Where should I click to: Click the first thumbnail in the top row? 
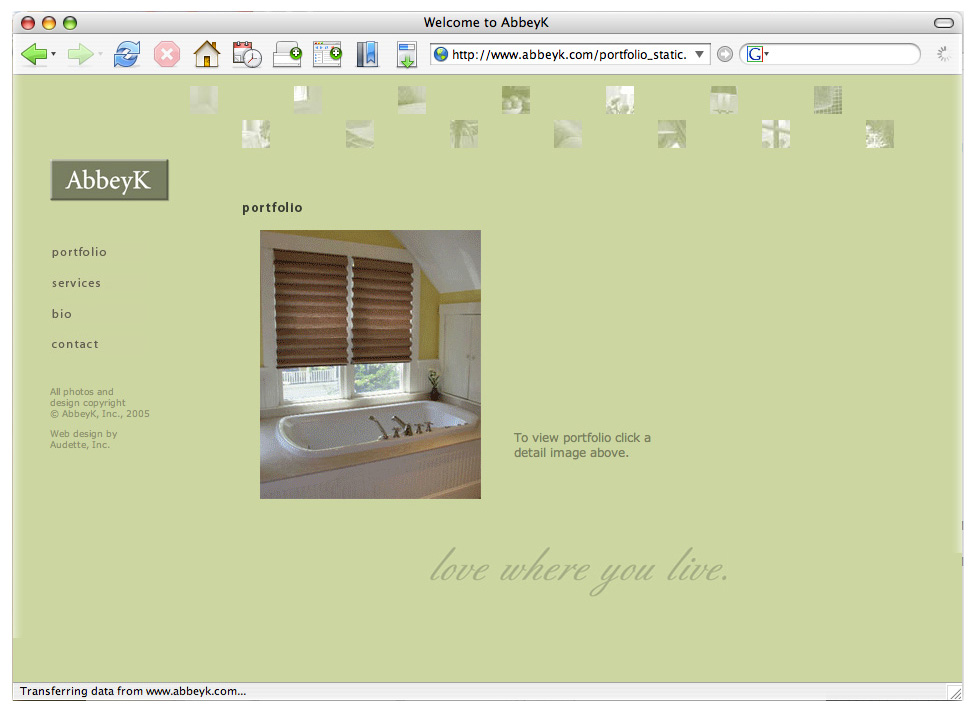(204, 100)
